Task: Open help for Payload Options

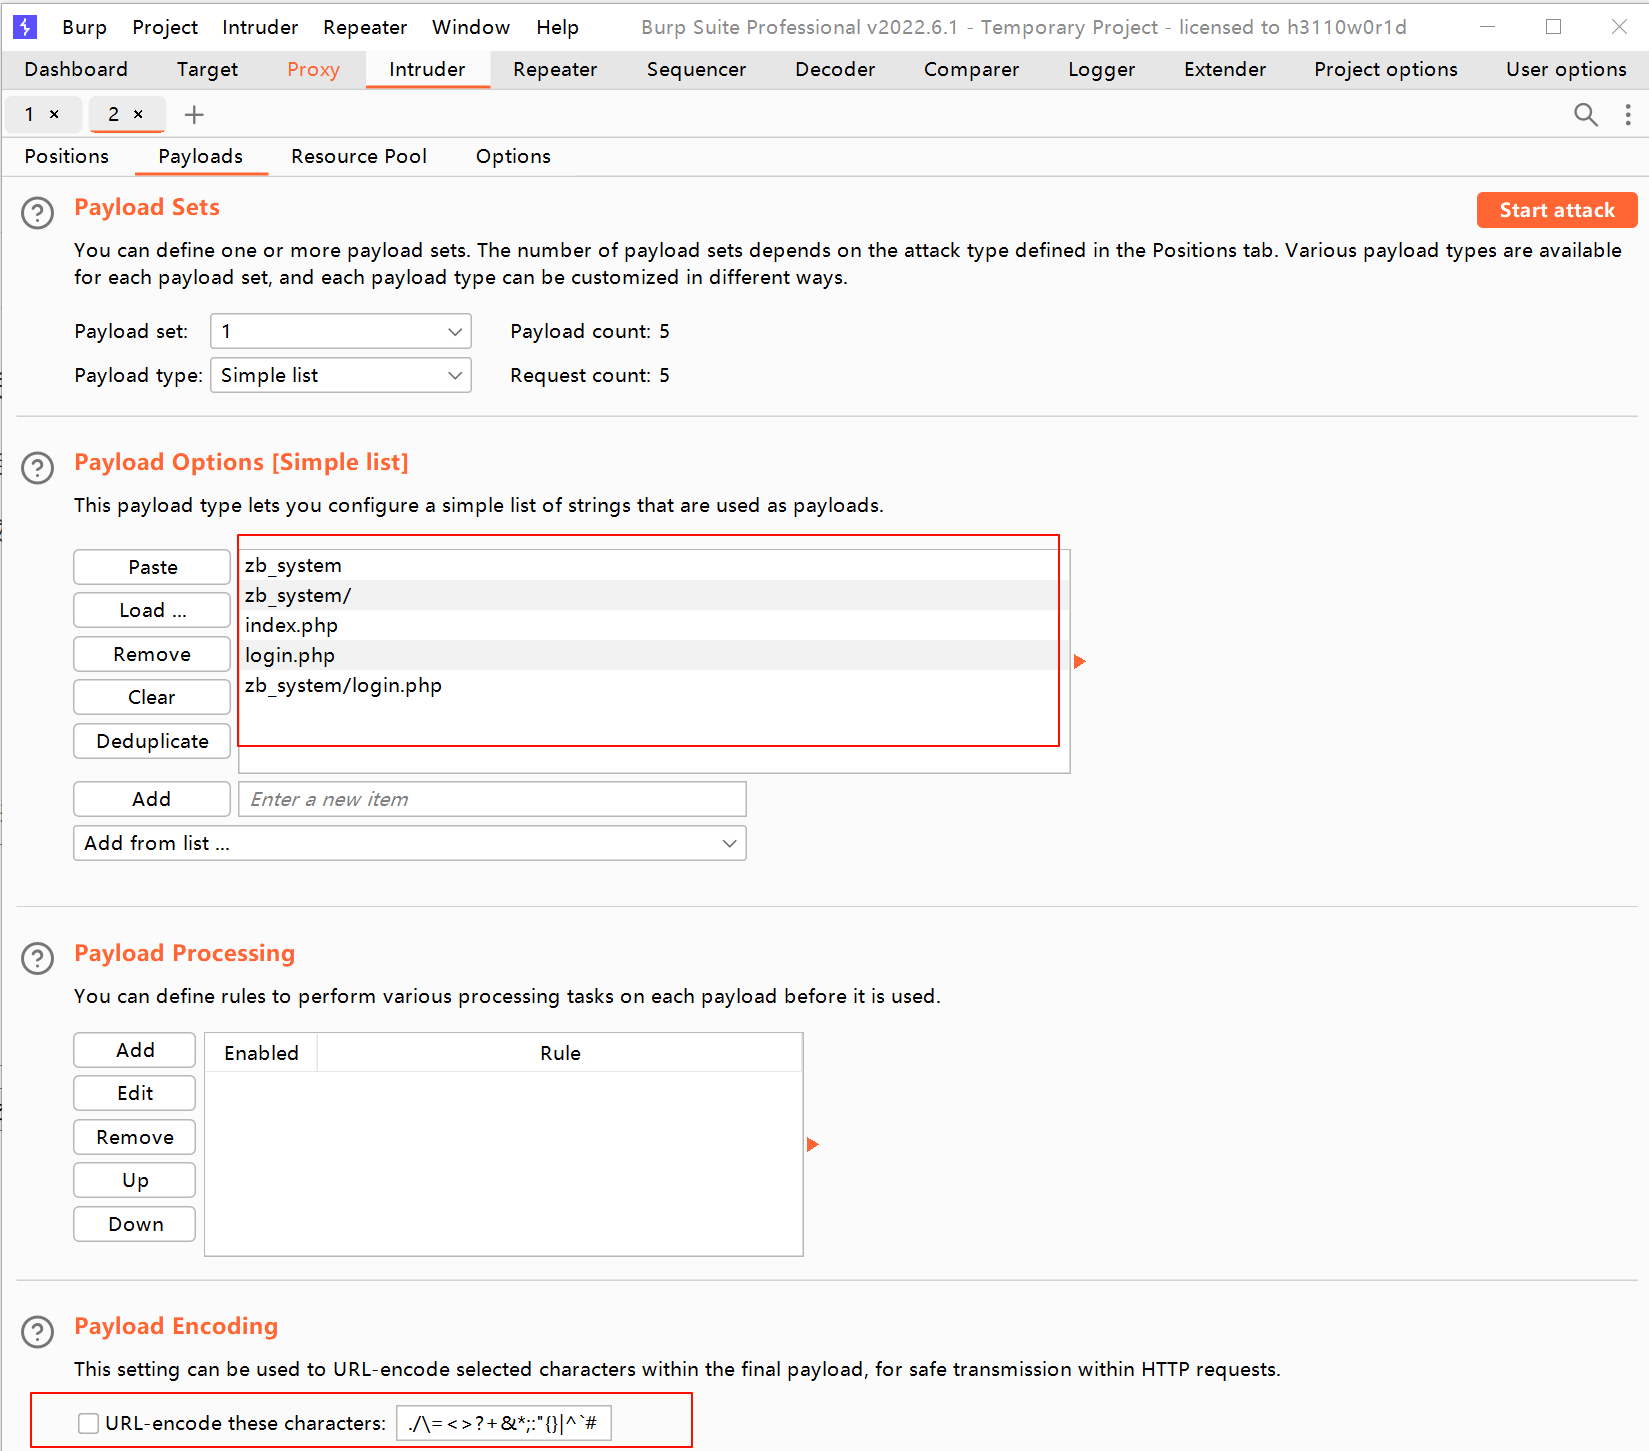Action: click(x=38, y=468)
